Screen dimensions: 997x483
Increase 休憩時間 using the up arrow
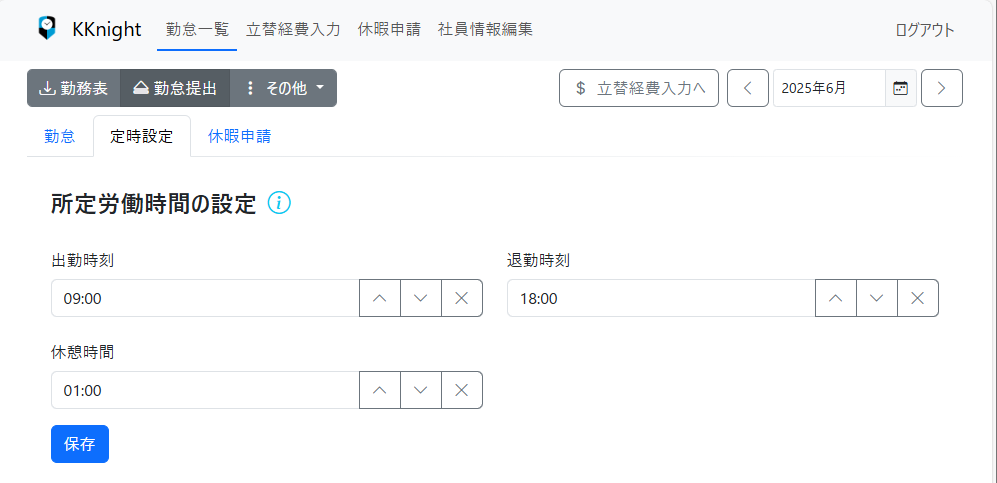pos(380,390)
